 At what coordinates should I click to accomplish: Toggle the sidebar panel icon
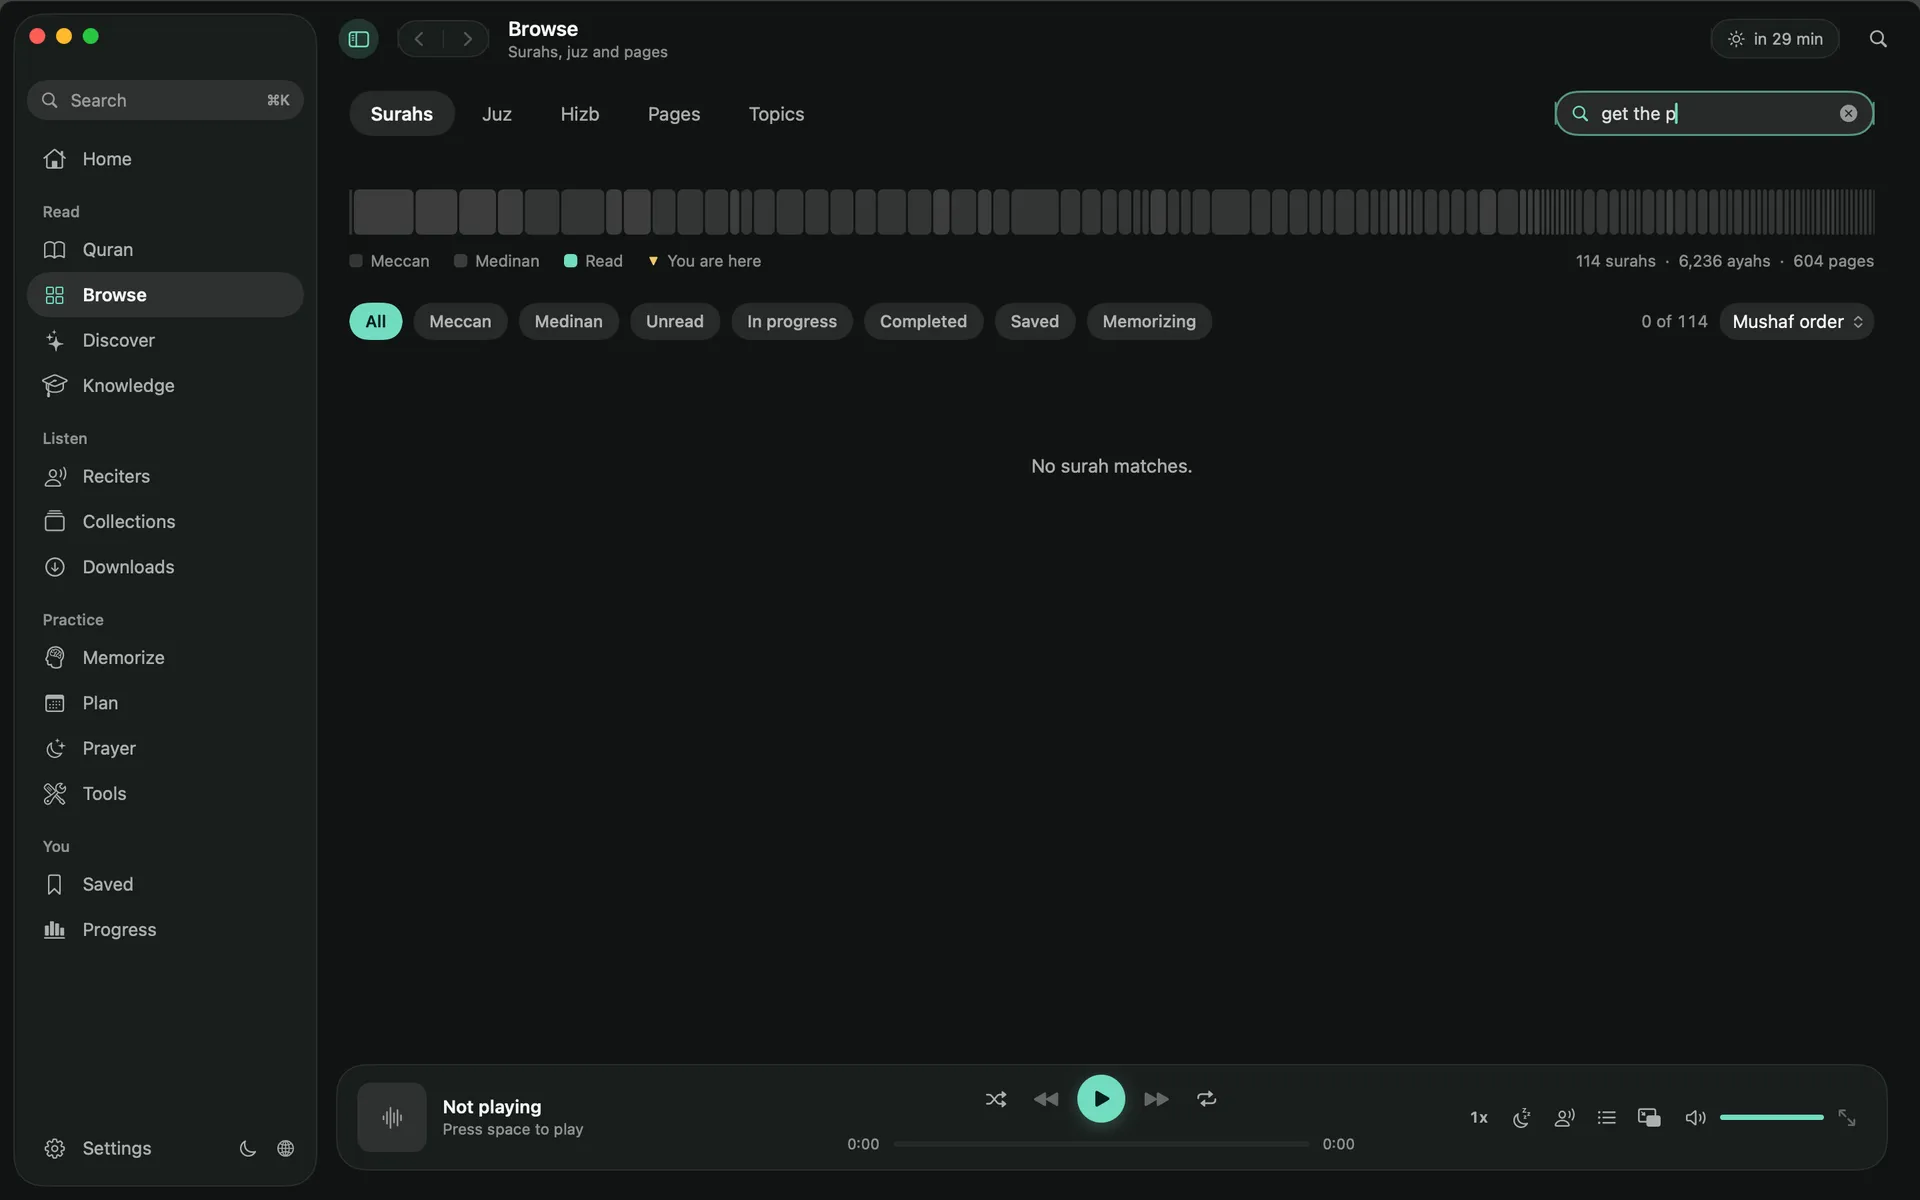coord(359,39)
